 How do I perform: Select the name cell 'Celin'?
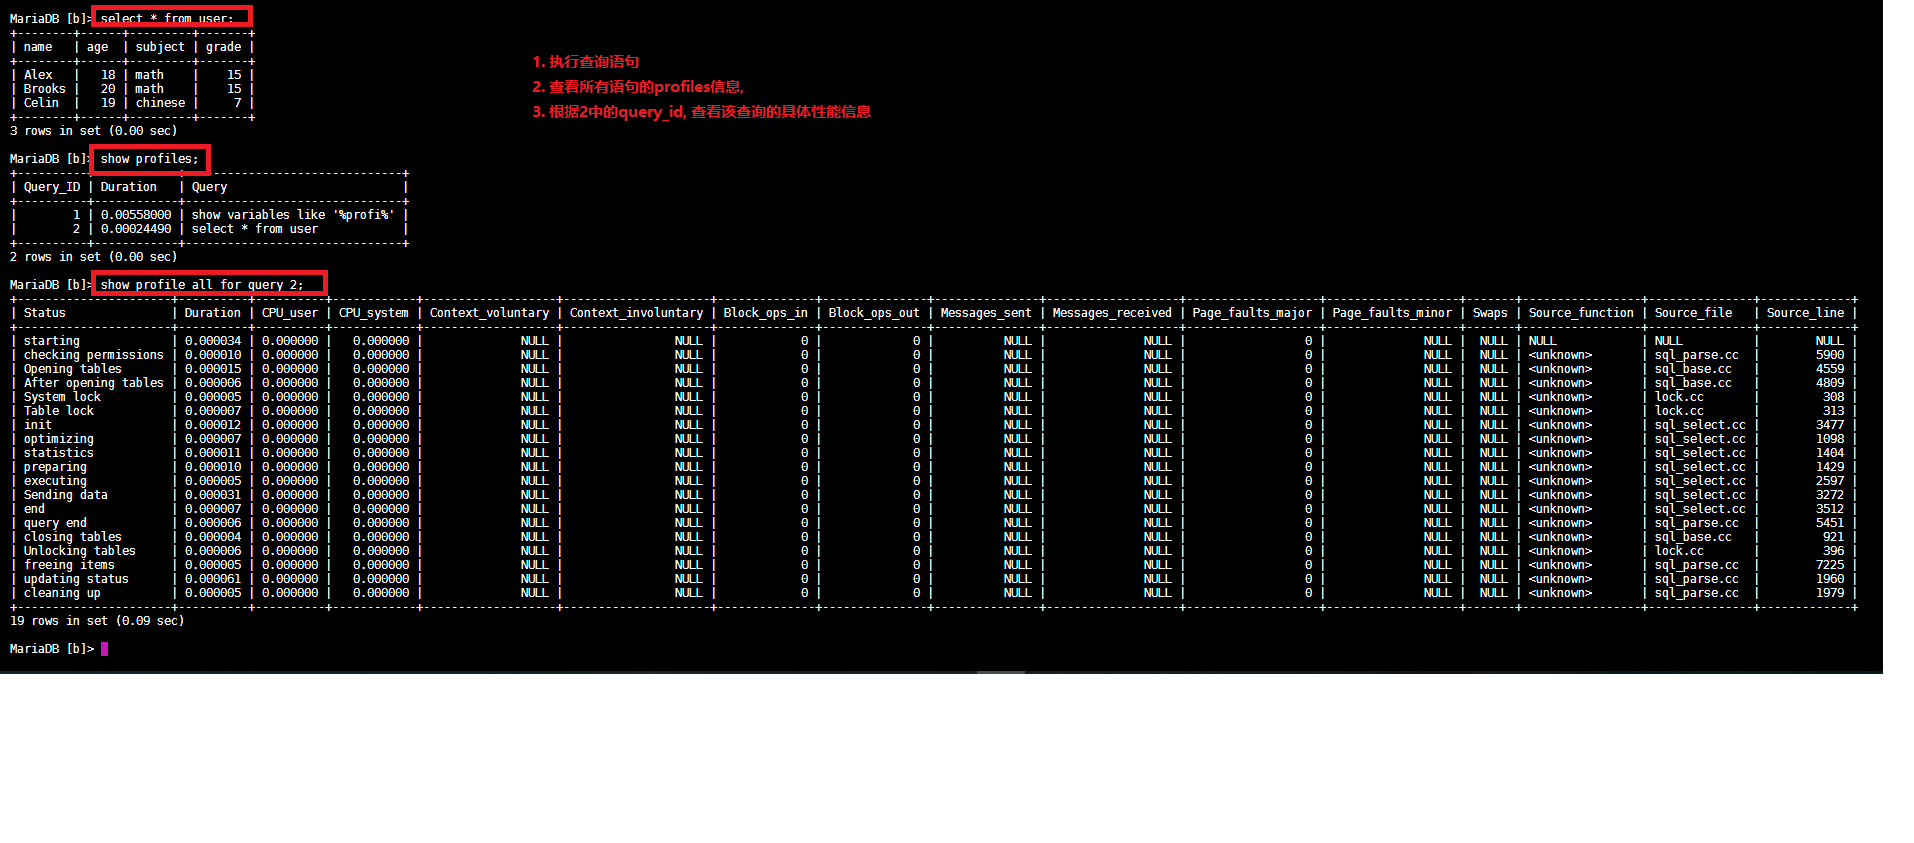41,103
